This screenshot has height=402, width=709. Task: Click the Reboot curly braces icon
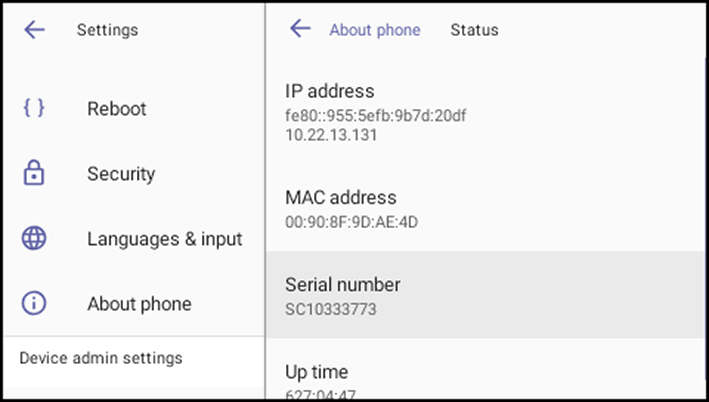(x=34, y=108)
